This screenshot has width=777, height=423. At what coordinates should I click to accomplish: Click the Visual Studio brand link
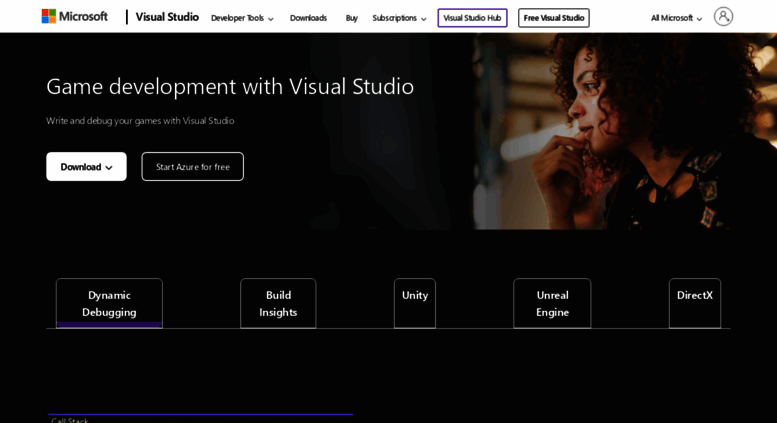(x=167, y=17)
